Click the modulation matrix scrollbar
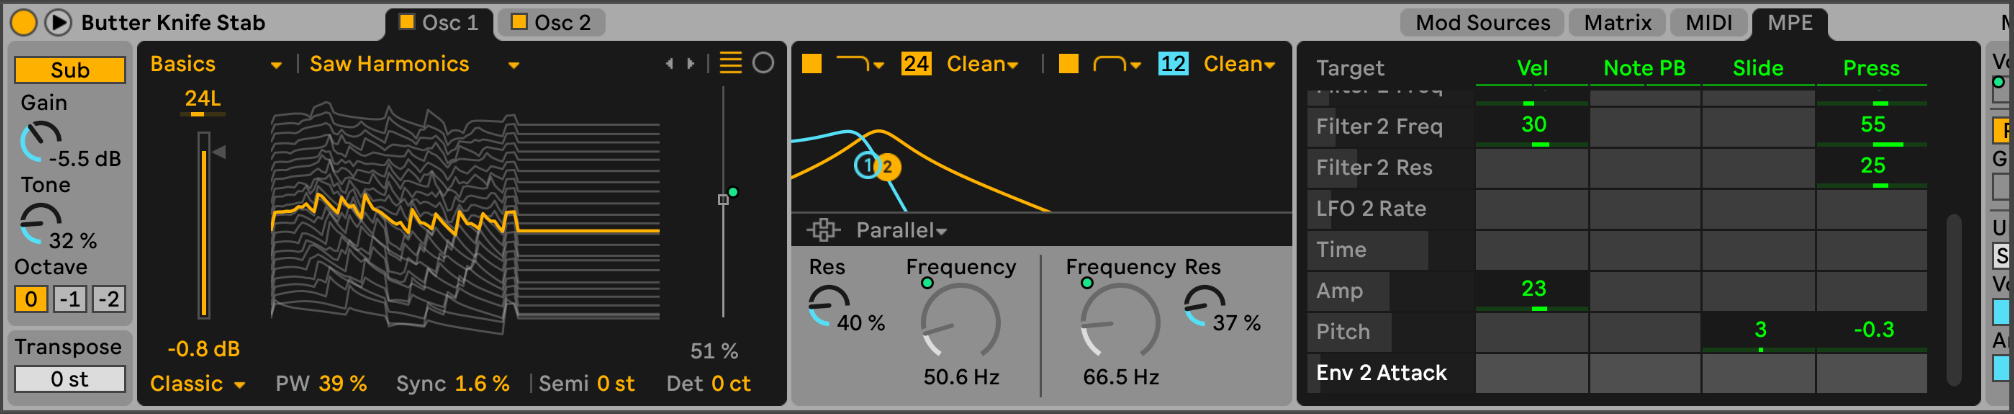This screenshot has height=414, width=2014. [1953, 298]
